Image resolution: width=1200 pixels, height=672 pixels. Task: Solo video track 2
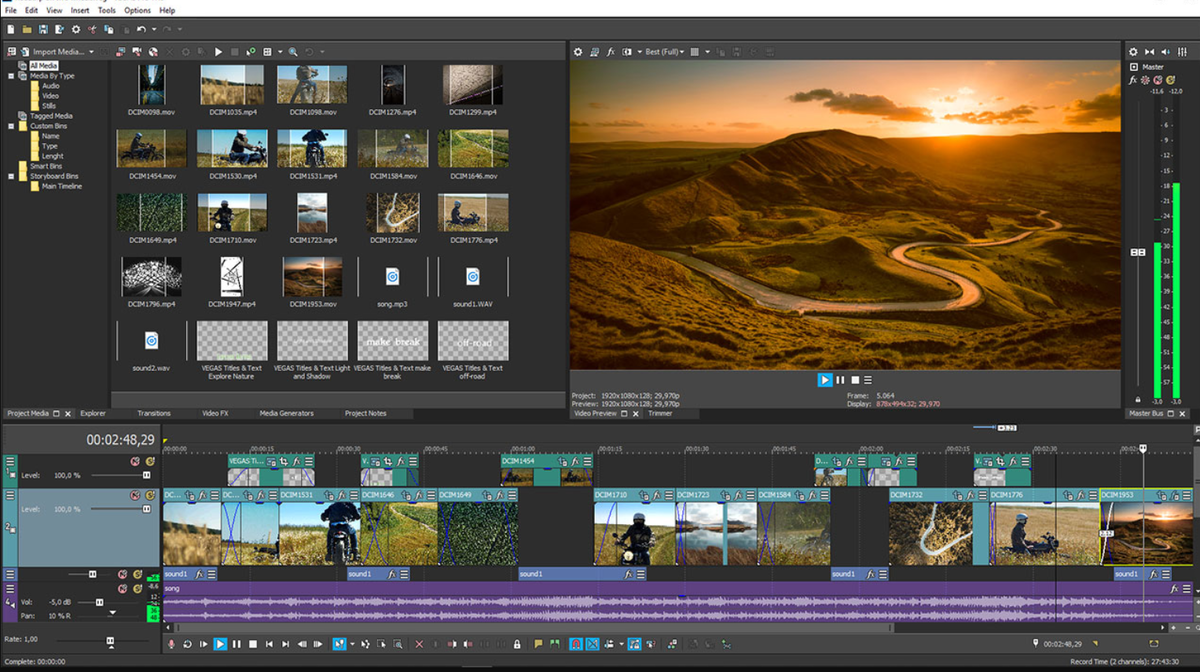click(x=150, y=496)
